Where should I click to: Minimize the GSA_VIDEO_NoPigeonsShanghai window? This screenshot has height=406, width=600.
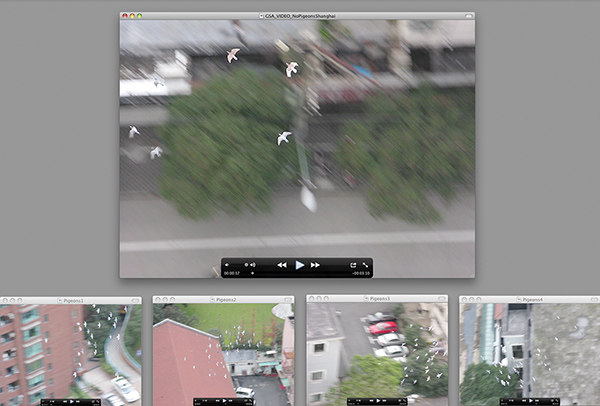pyautogui.click(x=132, y=16)
